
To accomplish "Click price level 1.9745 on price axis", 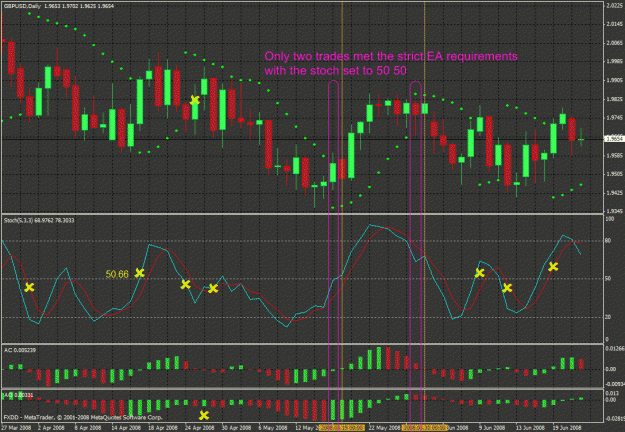I will tap(615, 118).
